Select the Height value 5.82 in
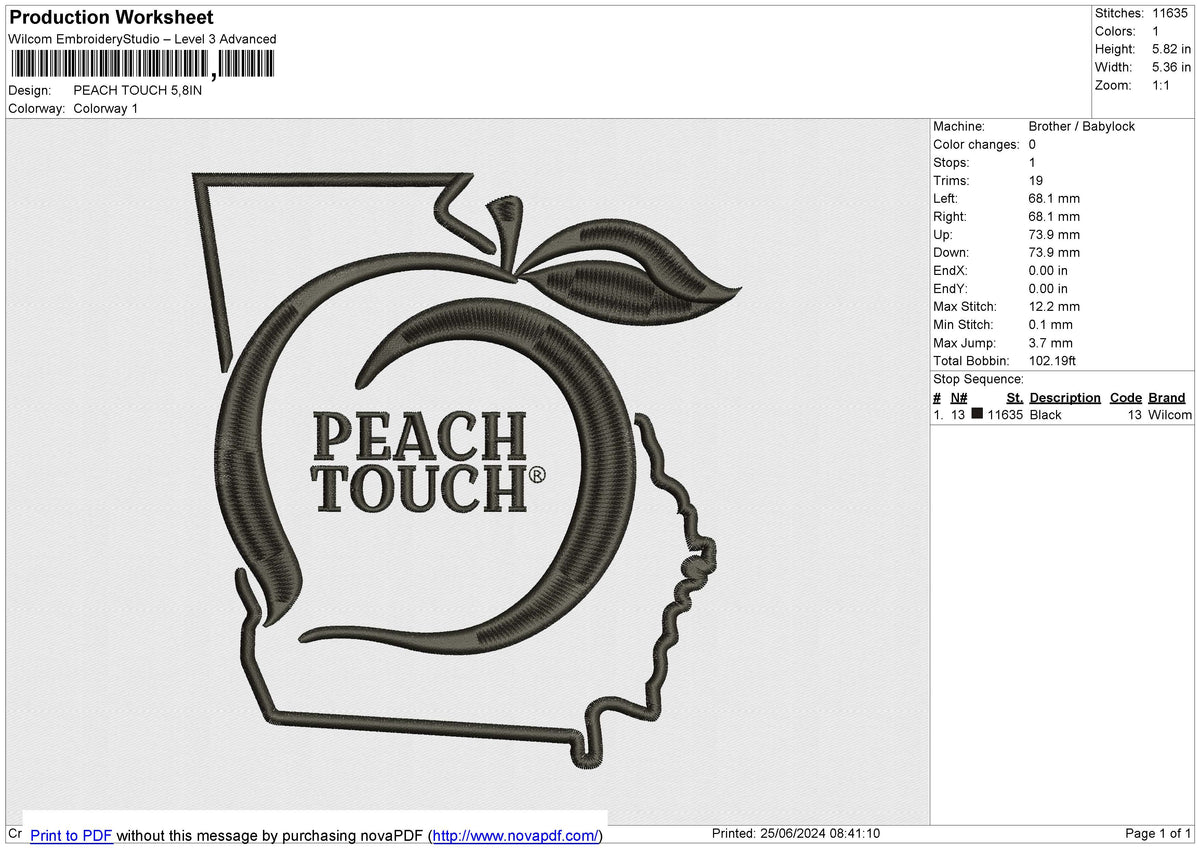Viewport: 1200px width, 848px height. [x=1172, y=49]
